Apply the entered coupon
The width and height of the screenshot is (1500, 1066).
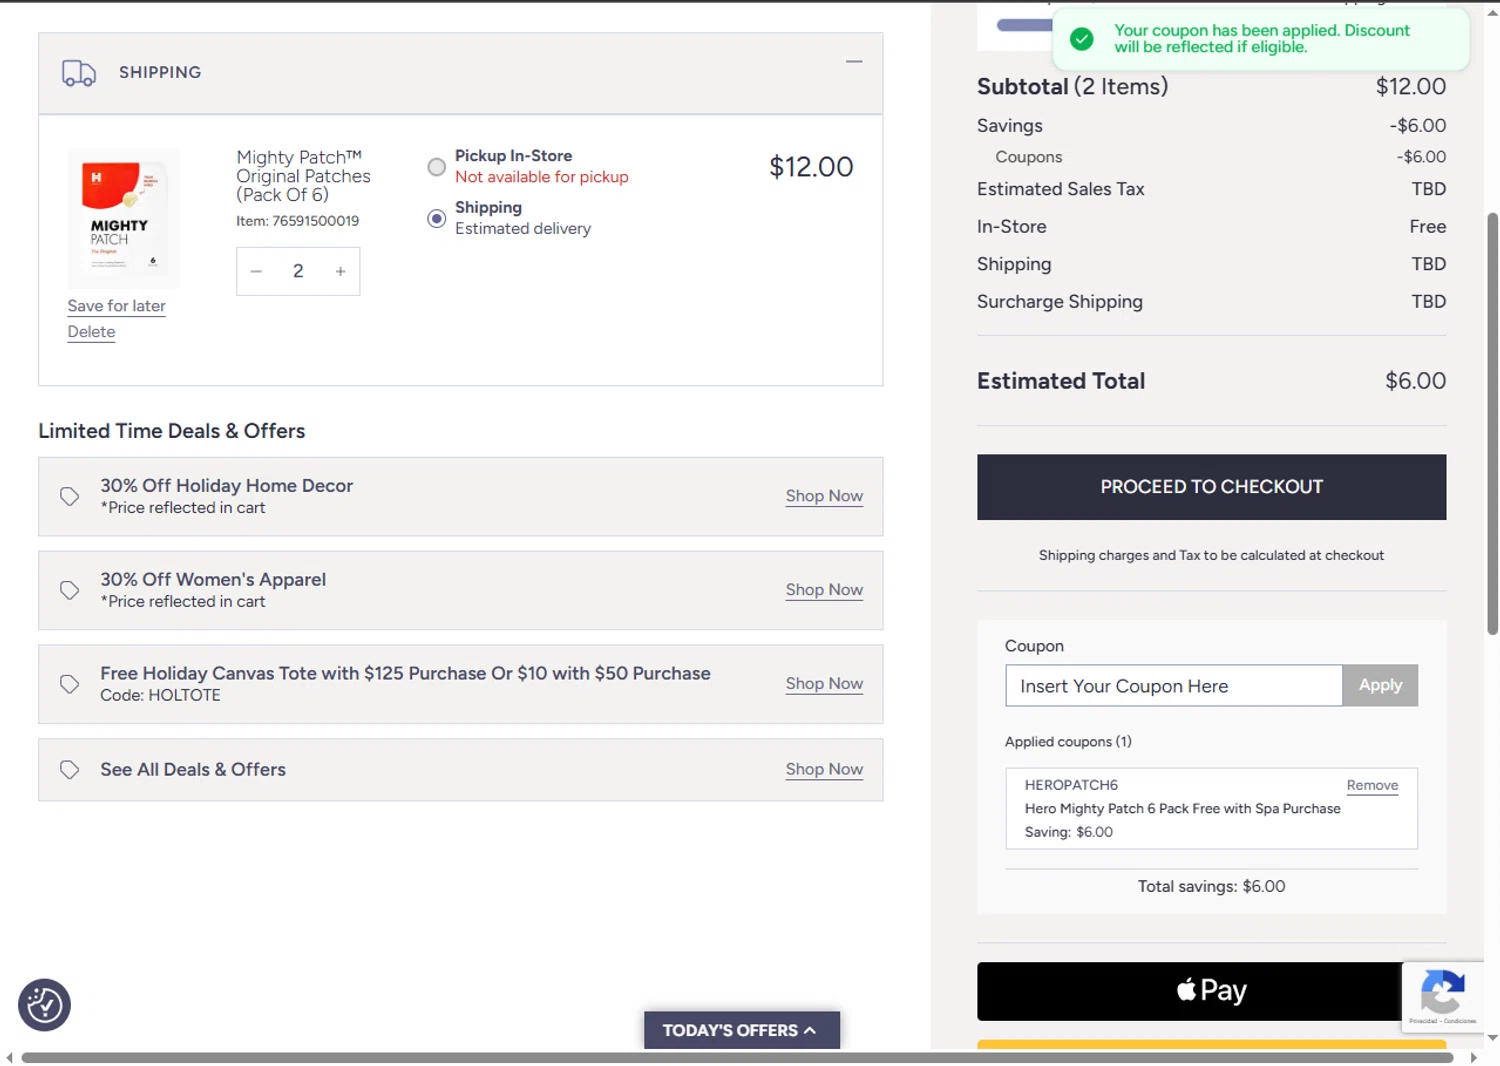click(x=1379, y=686)
